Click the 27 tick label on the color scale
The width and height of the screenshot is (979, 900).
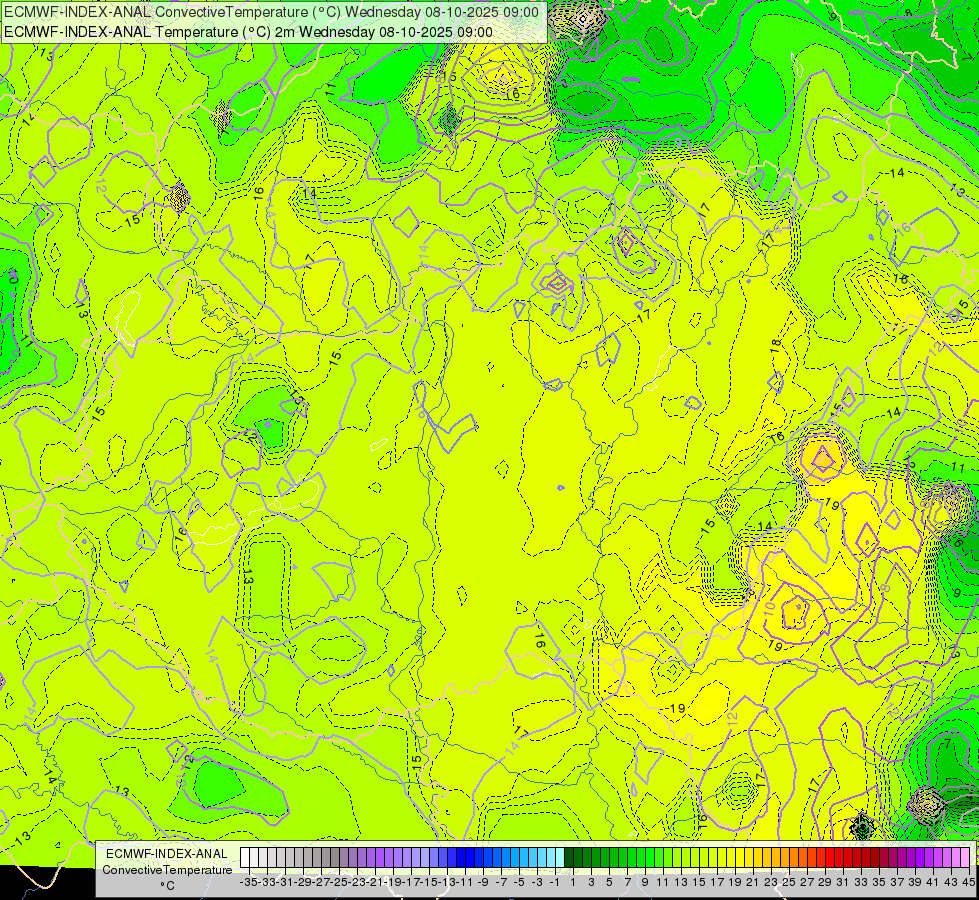(807, 883)
